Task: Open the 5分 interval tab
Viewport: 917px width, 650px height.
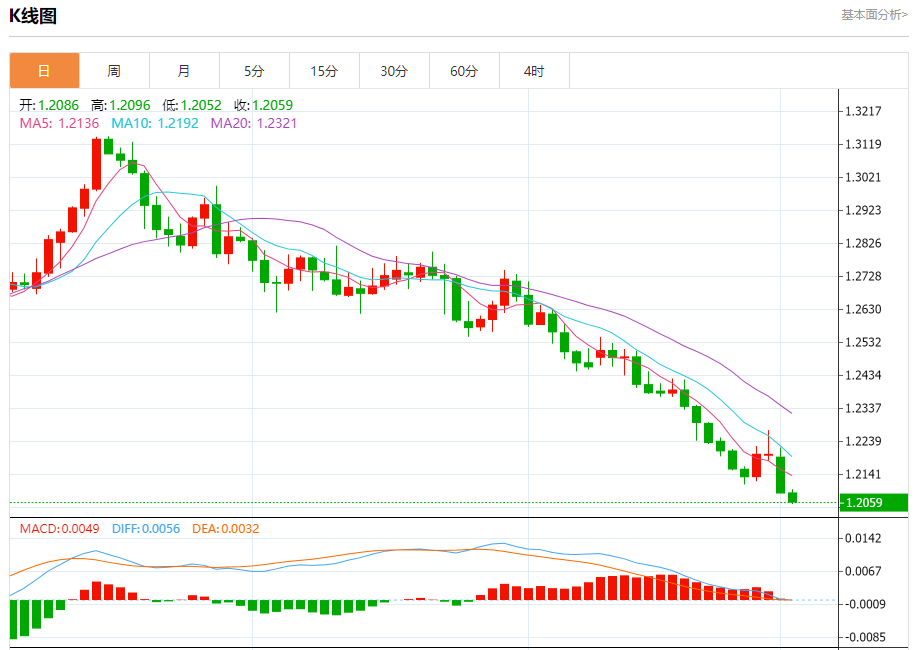Action: point(254,71)
